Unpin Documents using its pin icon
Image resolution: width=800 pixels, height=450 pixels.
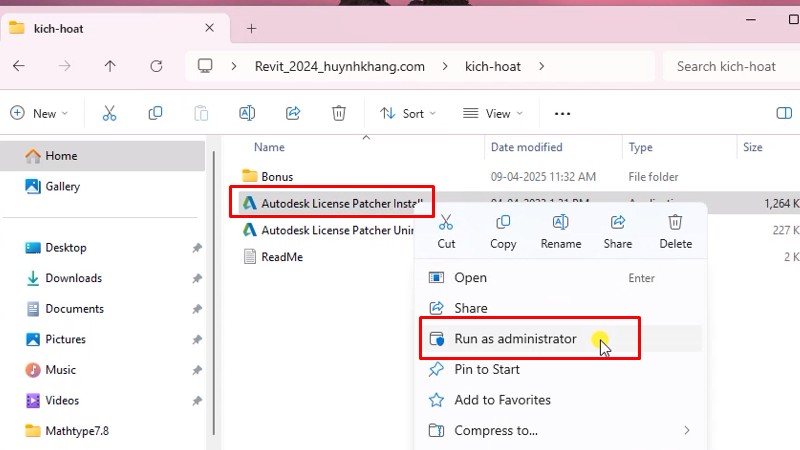click(197, 309)
